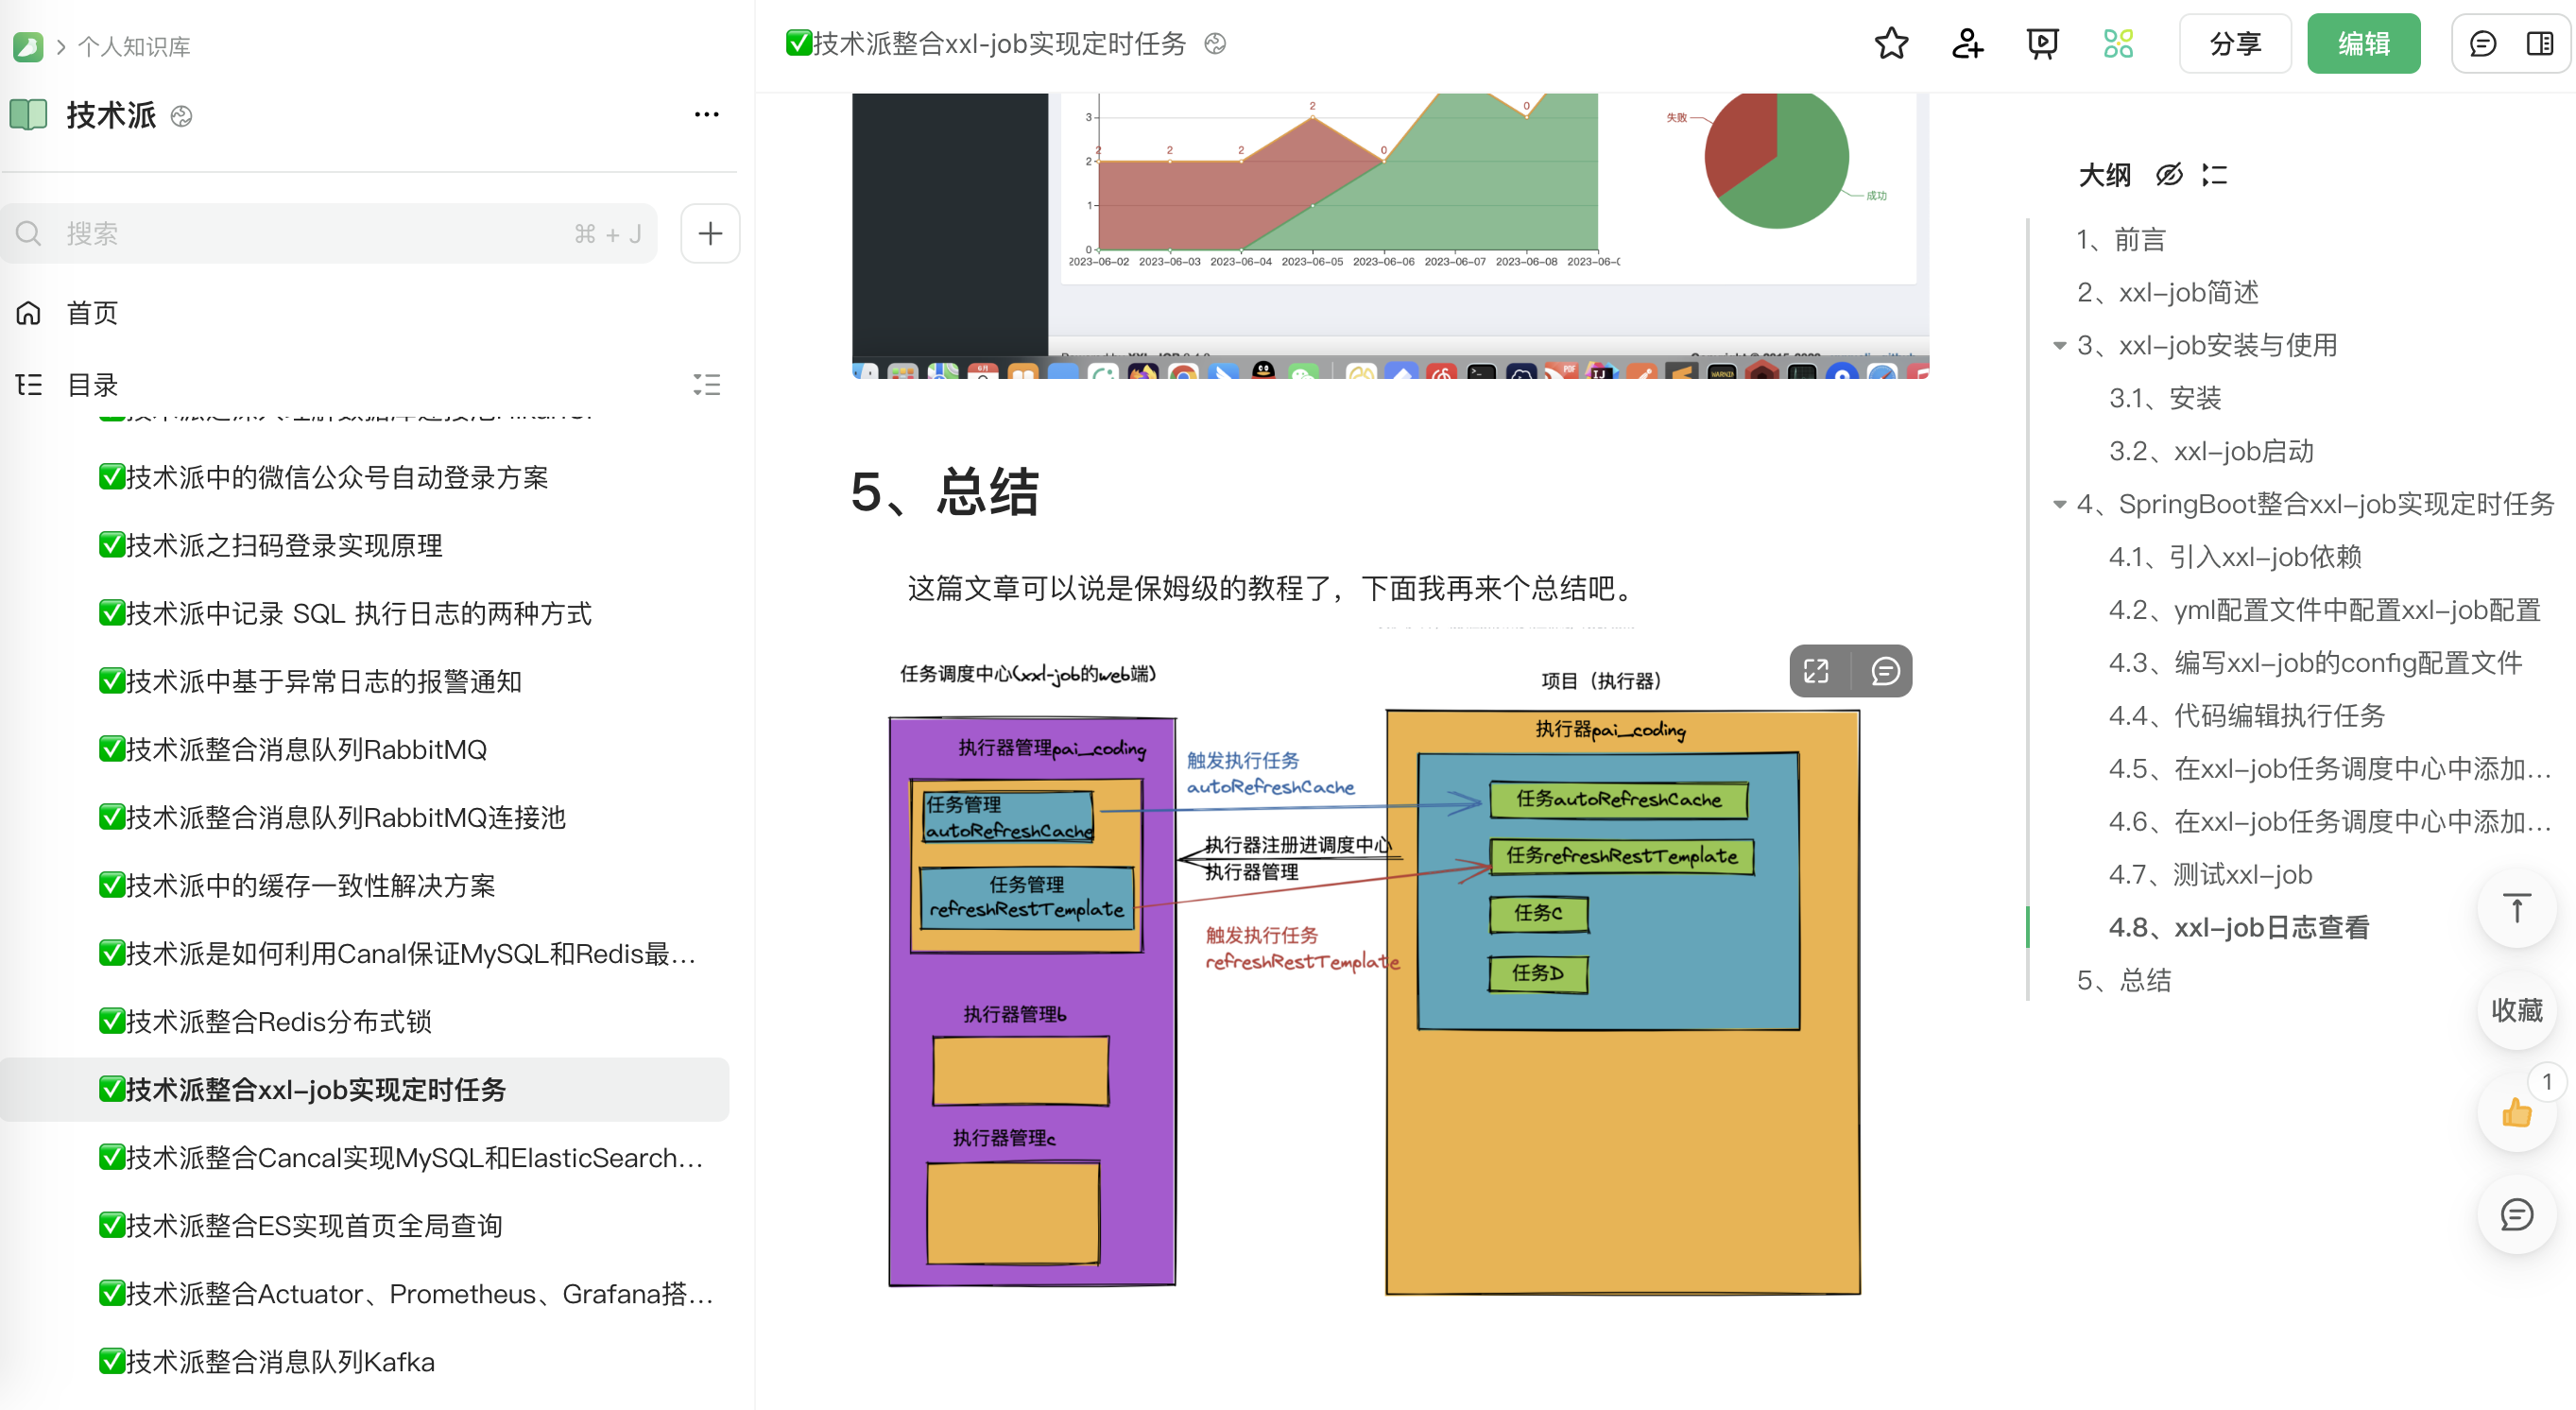Collapse section 3 xxl-job安装与使用 in outline
Viewport: 2576px width, 1410px height.
click(2059, 346)
